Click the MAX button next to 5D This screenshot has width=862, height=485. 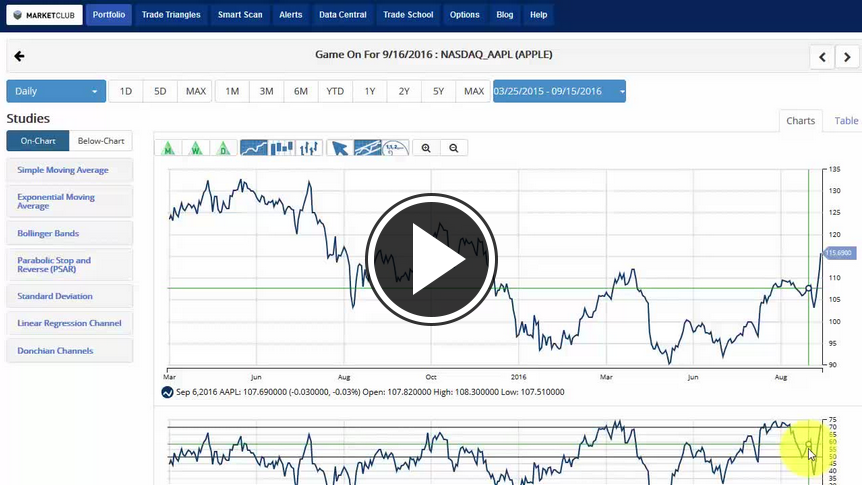point(195,91)
